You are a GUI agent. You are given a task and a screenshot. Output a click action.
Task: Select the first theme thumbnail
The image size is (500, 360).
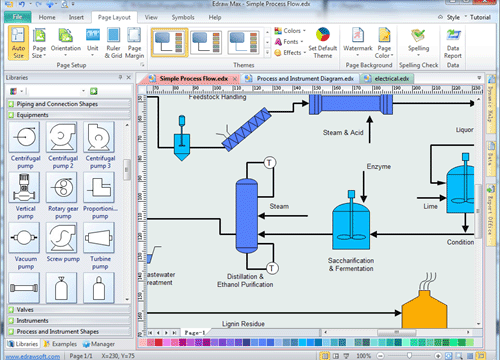169,42
